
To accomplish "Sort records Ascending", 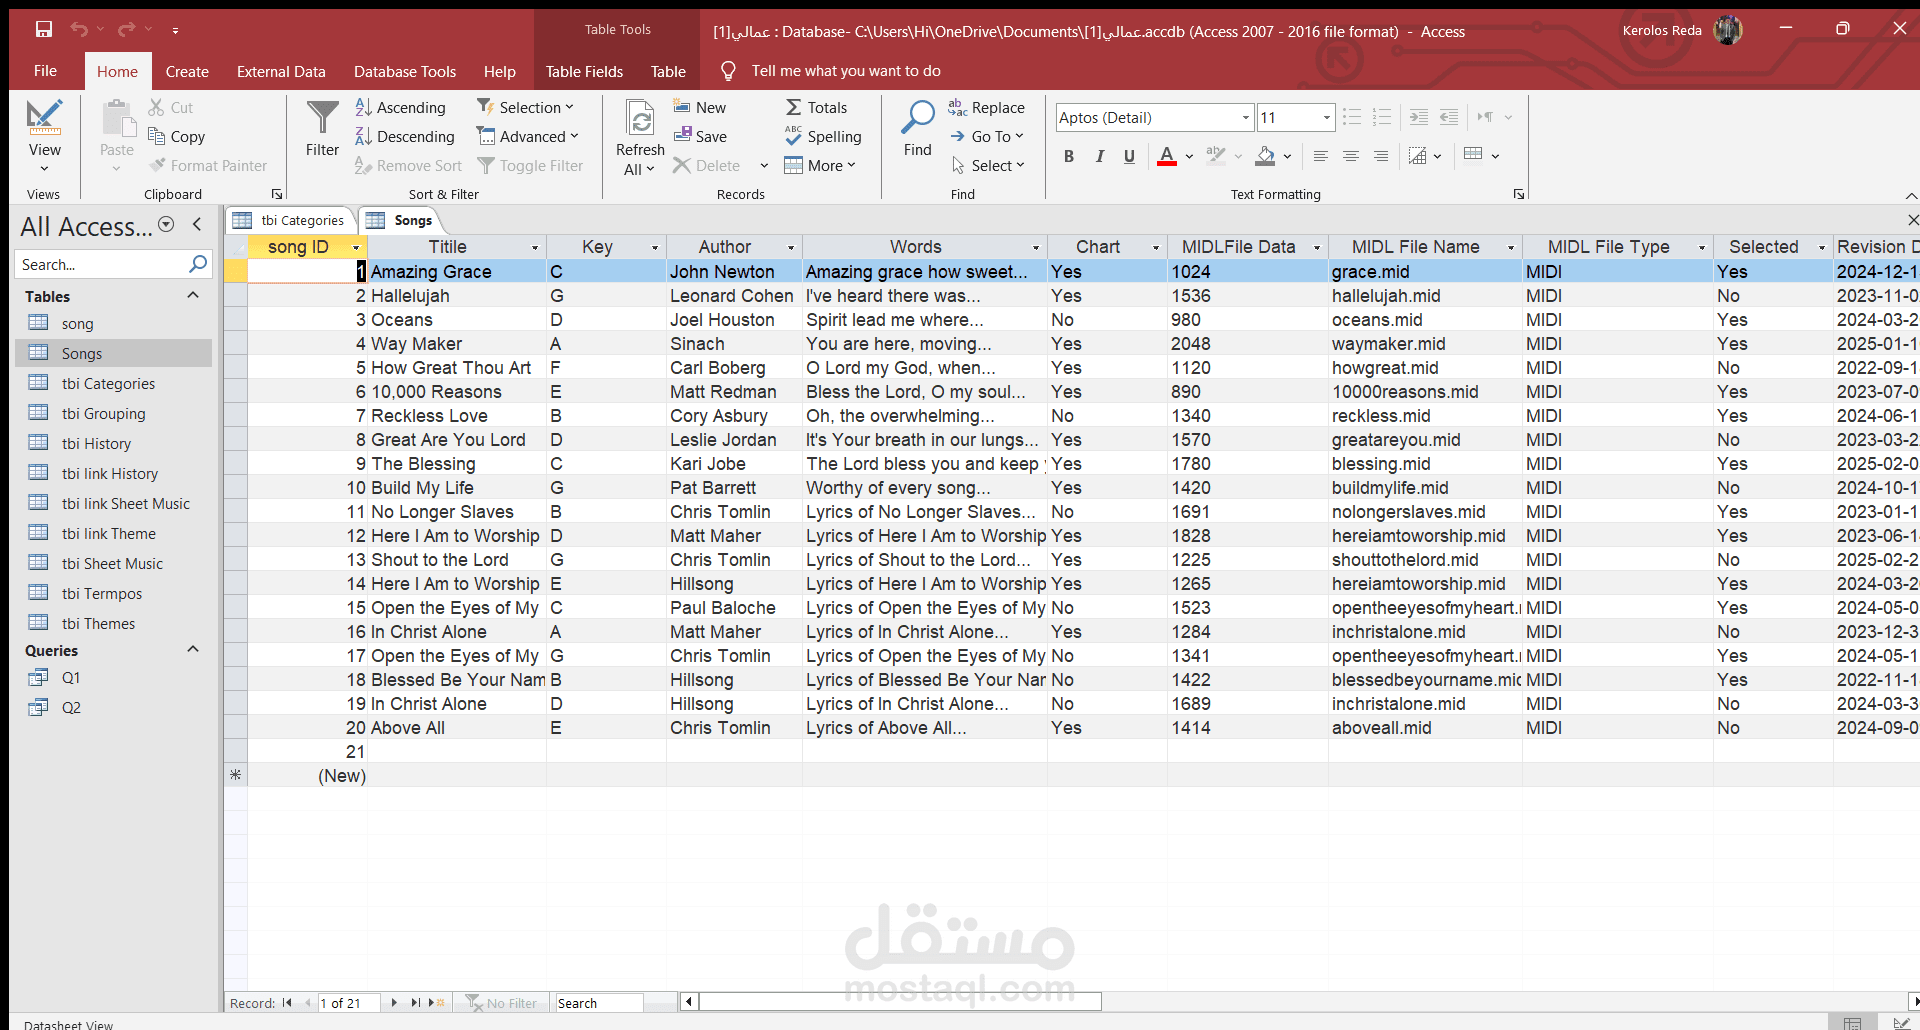I will [400, 107].
